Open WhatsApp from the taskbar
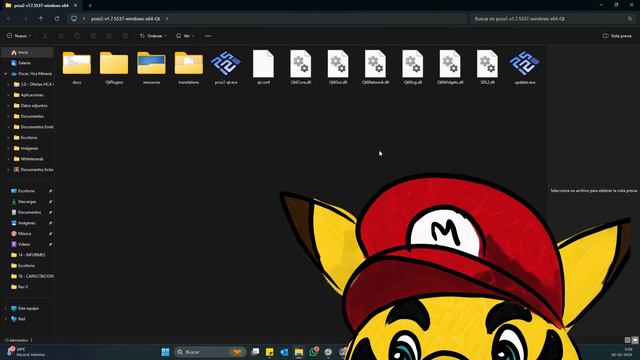Screen dimensions: 640x360 click(314, 352)
